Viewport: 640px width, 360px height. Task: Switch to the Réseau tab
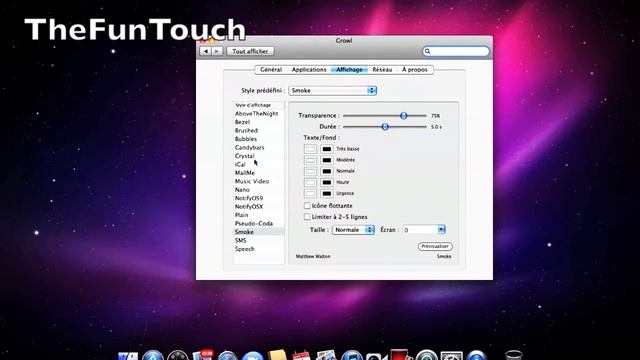coord(382,69)
